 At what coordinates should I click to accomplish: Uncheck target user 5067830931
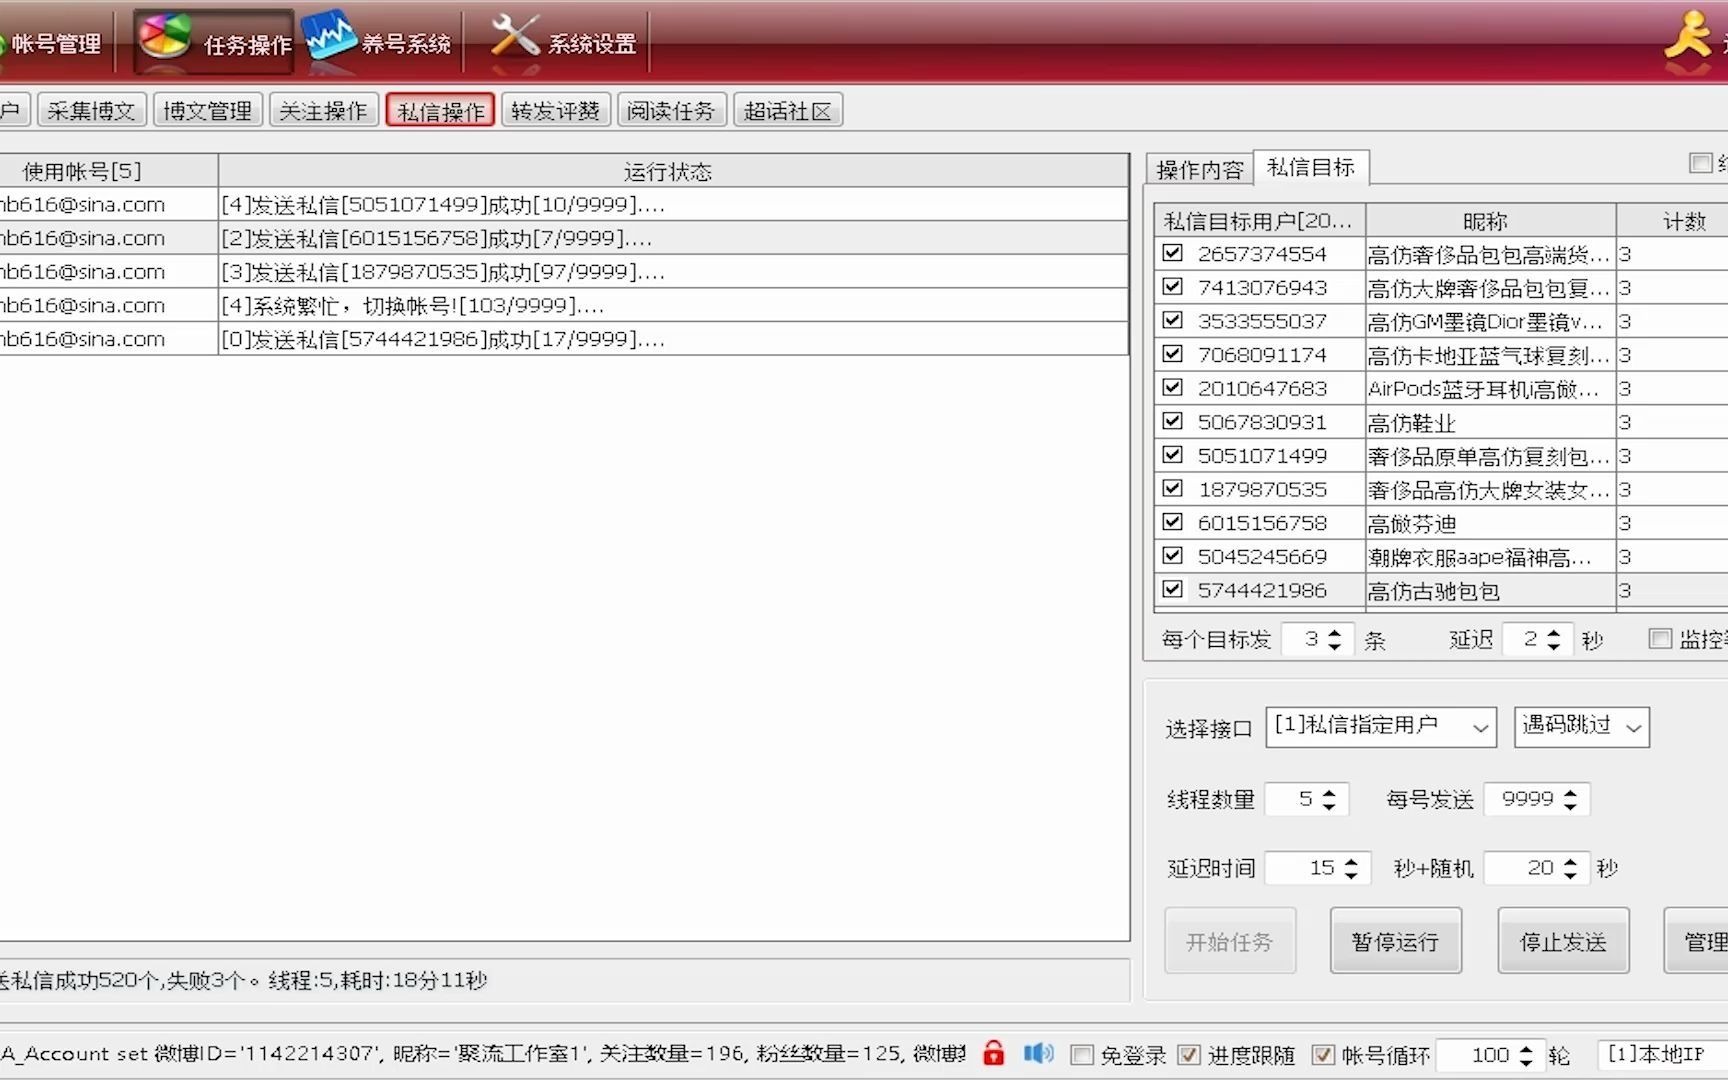[1172, 421]
